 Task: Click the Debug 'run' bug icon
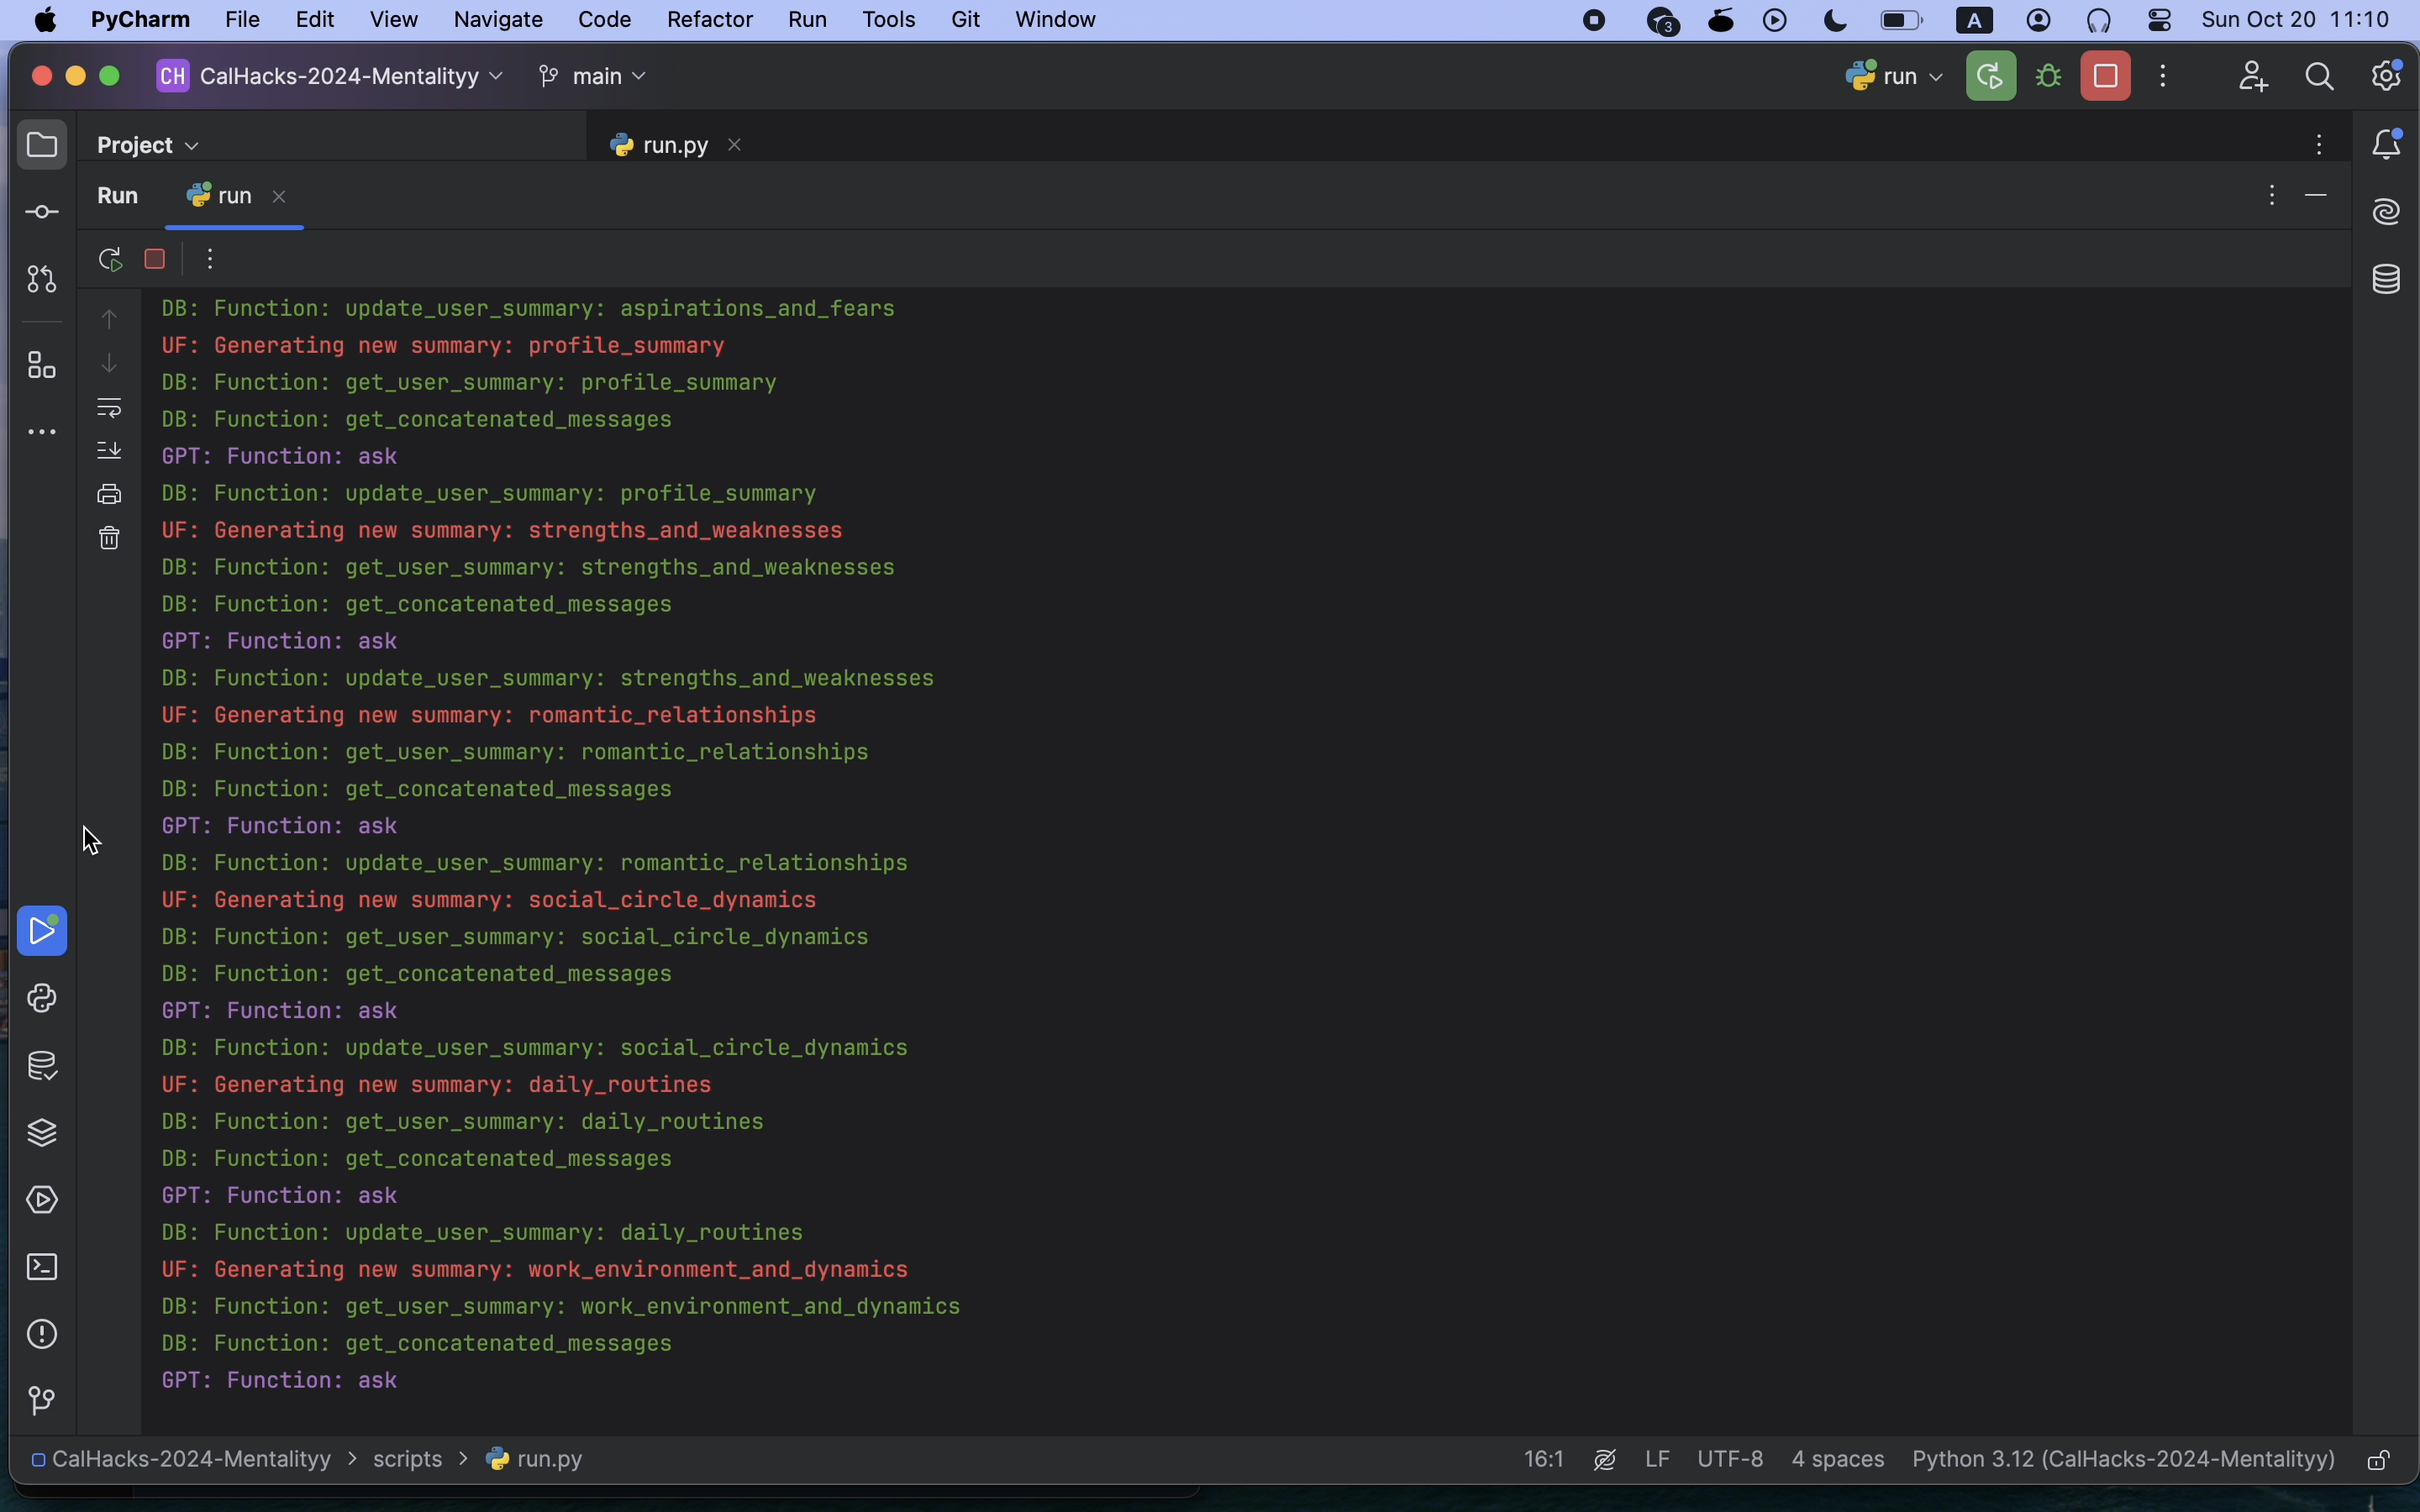coord(2050,77)
